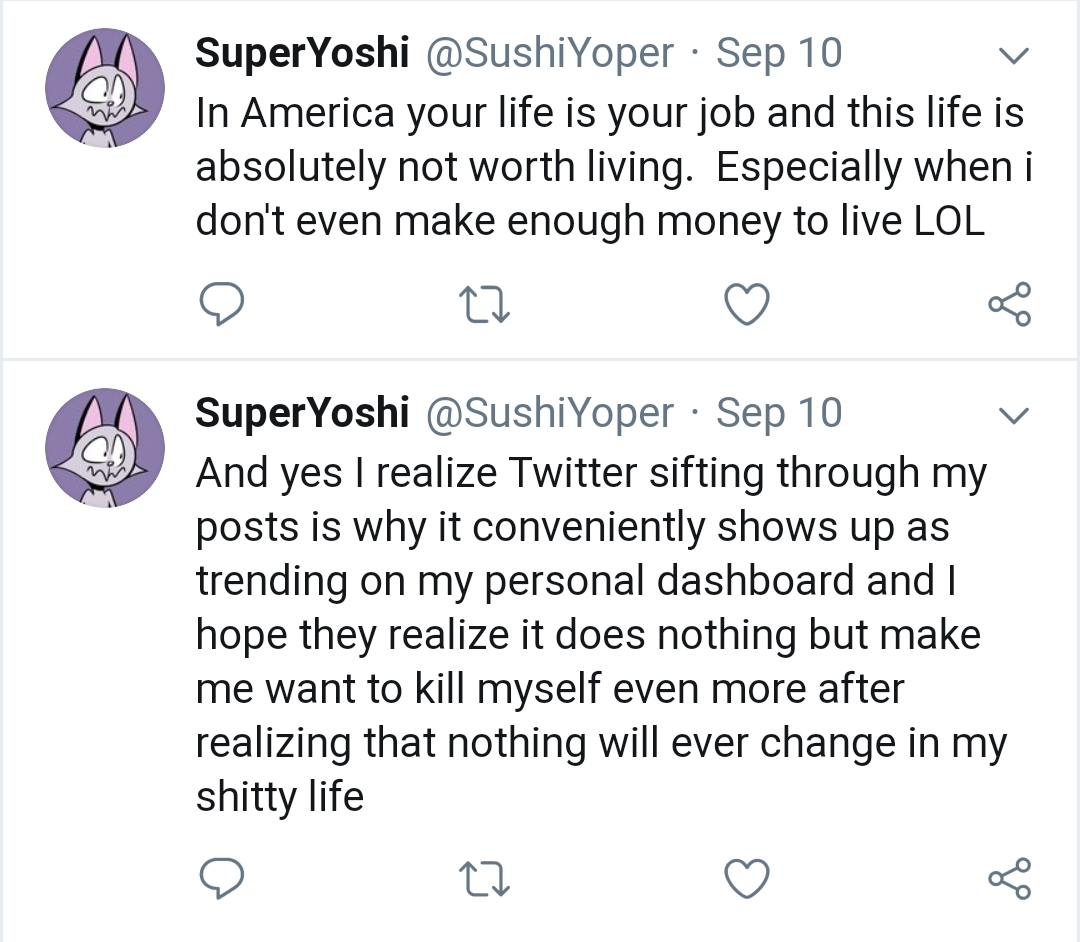Like the "In America your life" tweet
This screenshot has height=942, width=1080.
746,304
